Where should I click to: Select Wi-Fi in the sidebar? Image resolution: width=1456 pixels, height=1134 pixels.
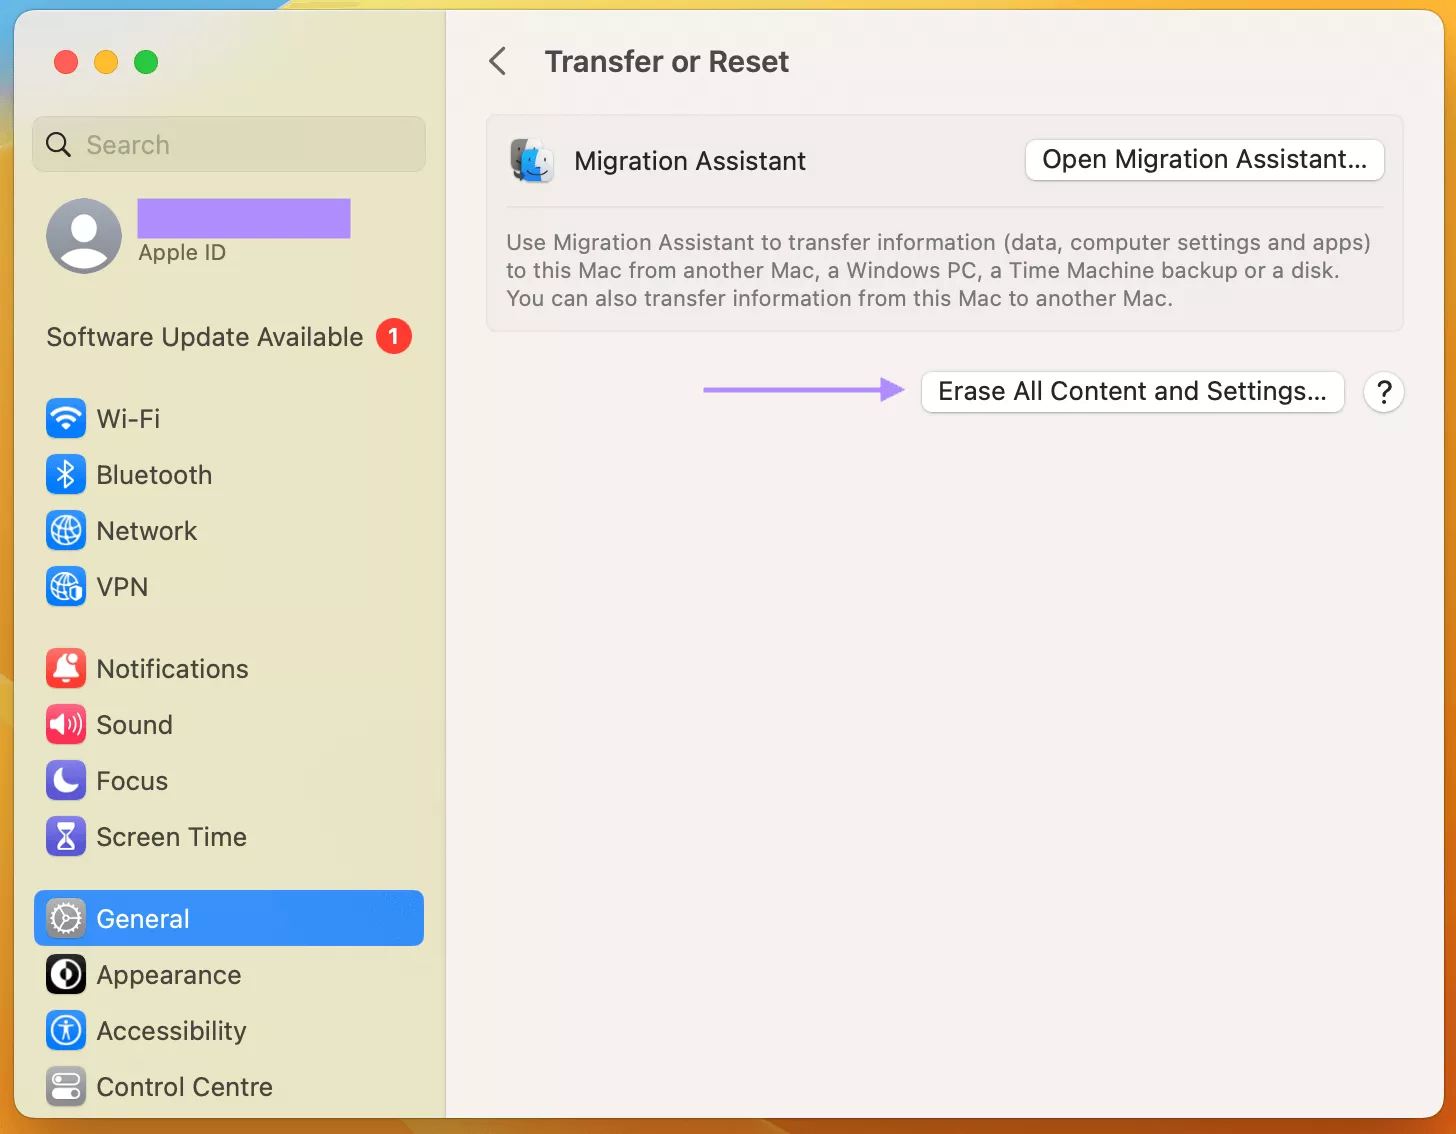(x=128, y=418)
